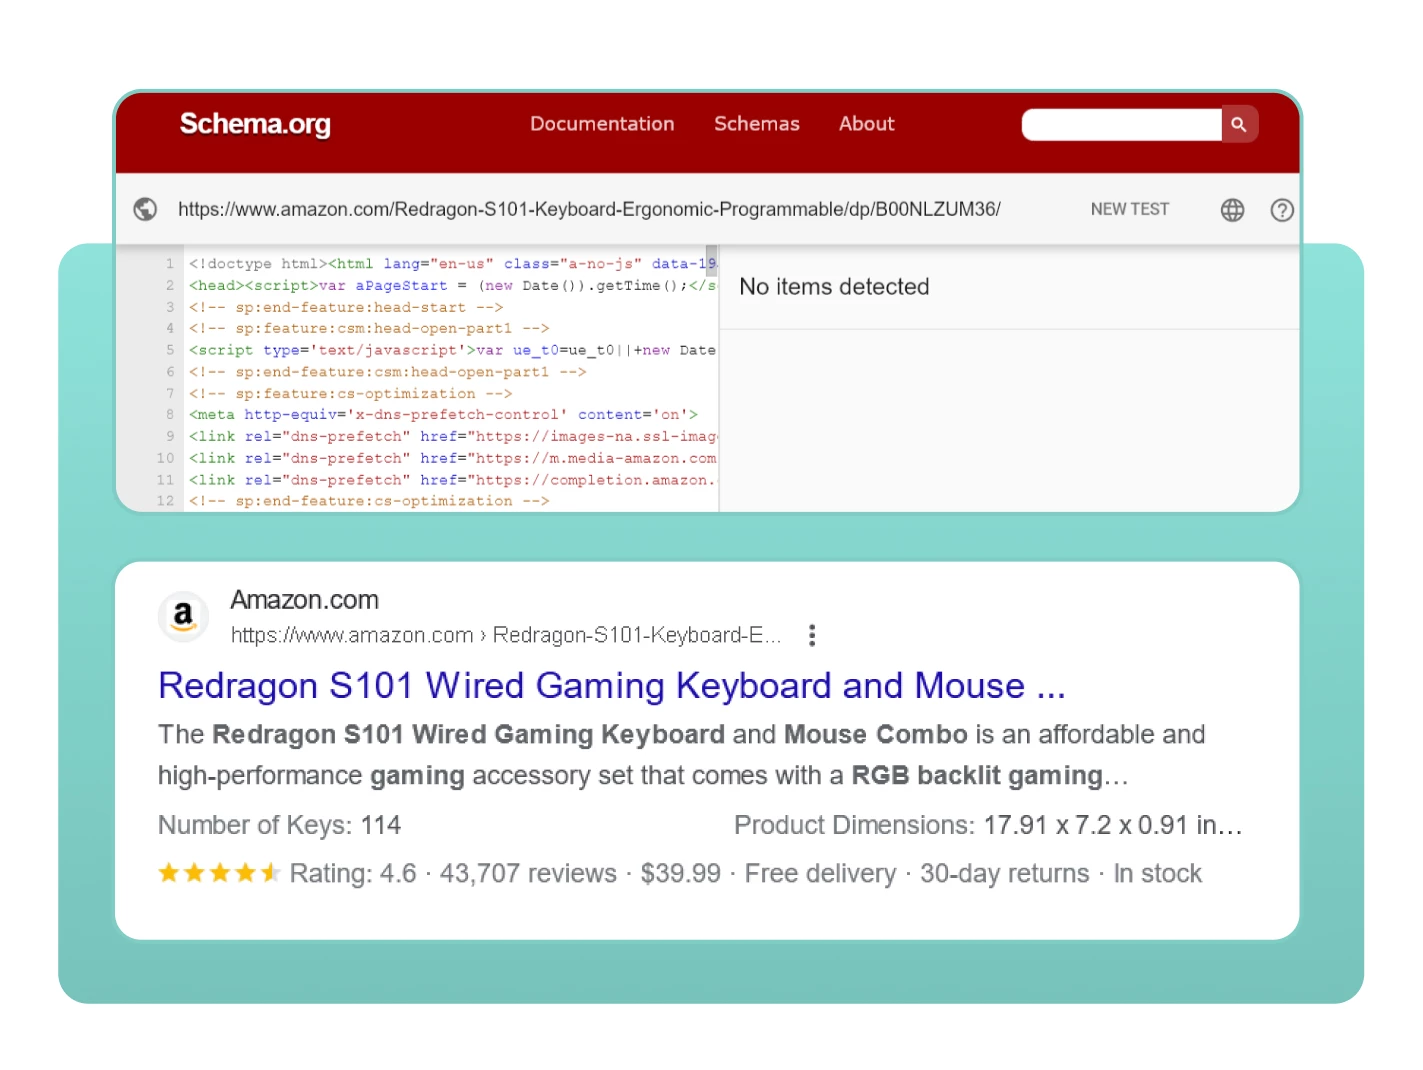Click the result breadcrumb URL
This screenshot has height=1070, width=1423.
[506, 635]
